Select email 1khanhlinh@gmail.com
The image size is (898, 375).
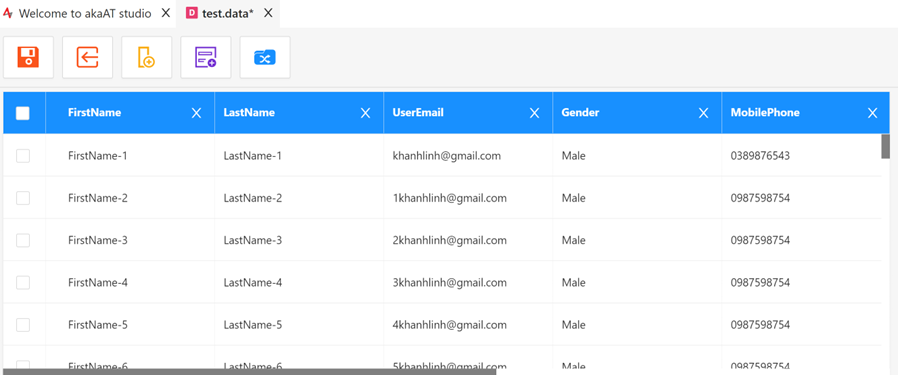coord(450,198)
